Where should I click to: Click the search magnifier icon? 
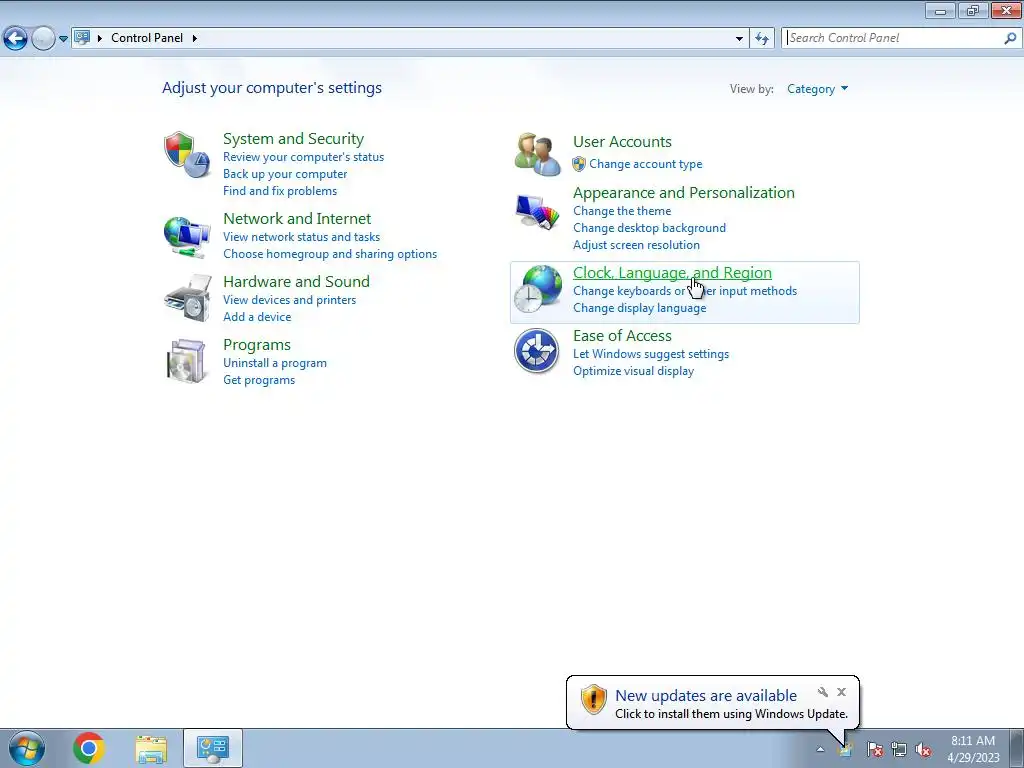(1010, 39)
